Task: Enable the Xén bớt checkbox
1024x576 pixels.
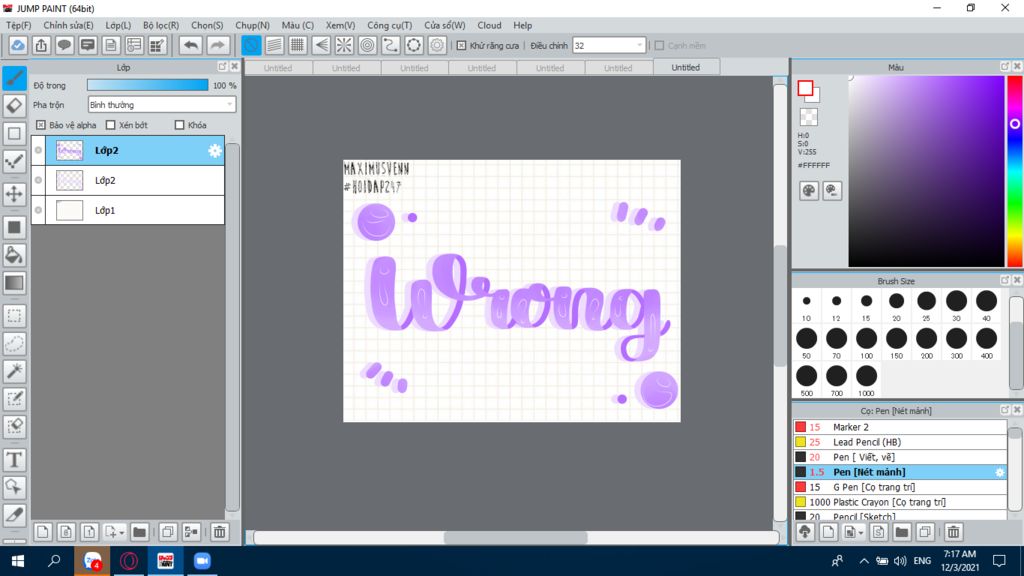Action: tap(110, 125)
